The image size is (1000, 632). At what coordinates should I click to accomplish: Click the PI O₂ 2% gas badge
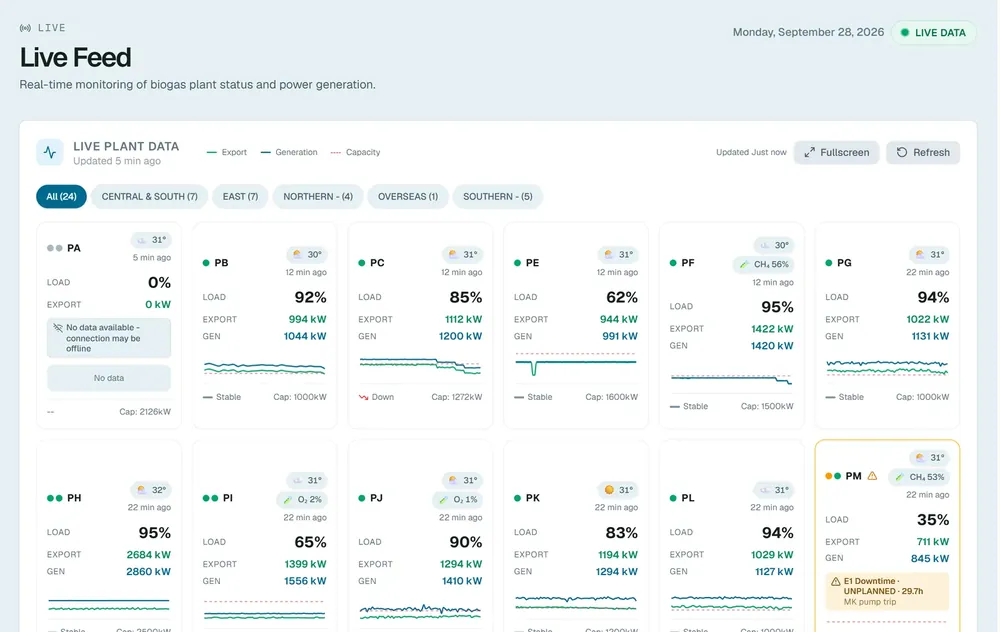pos(302,499)
